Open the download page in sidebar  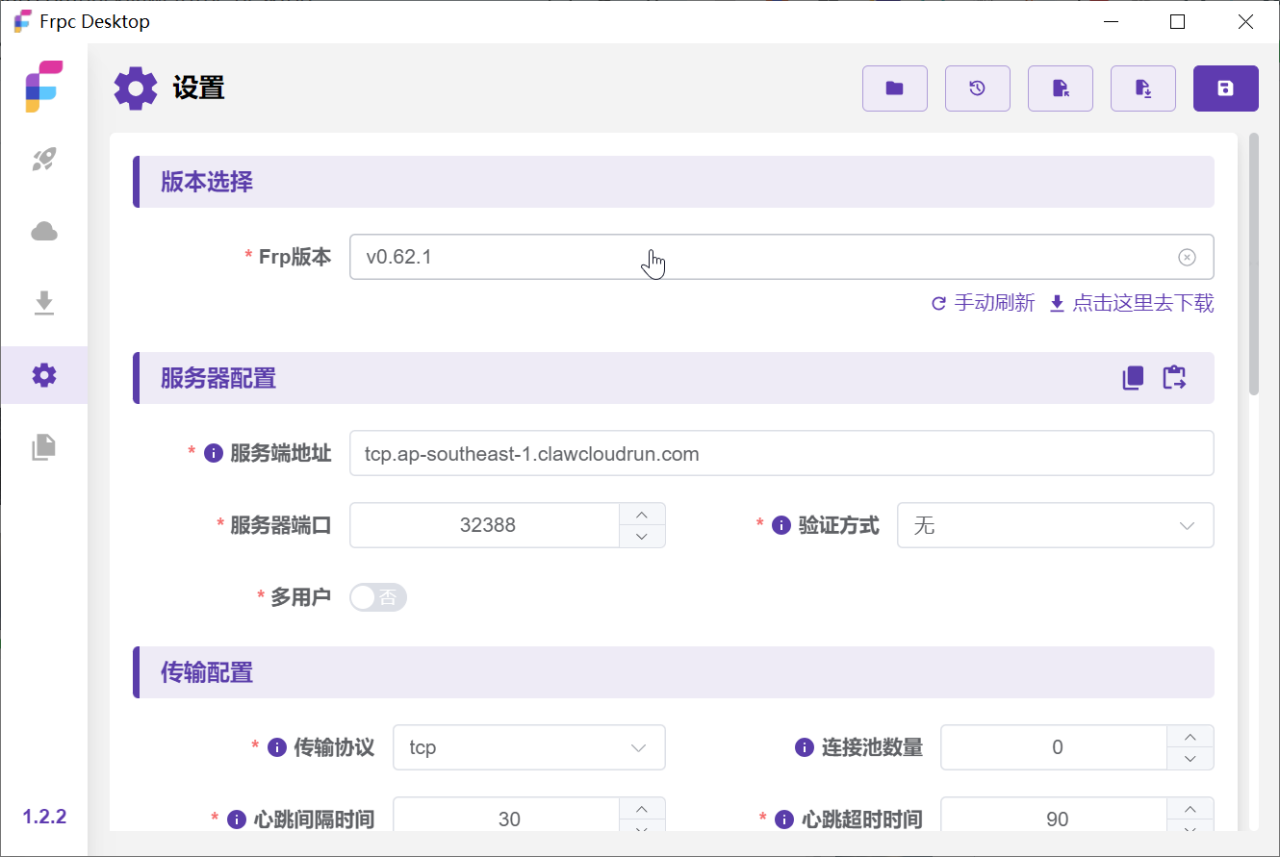(44, 303)
